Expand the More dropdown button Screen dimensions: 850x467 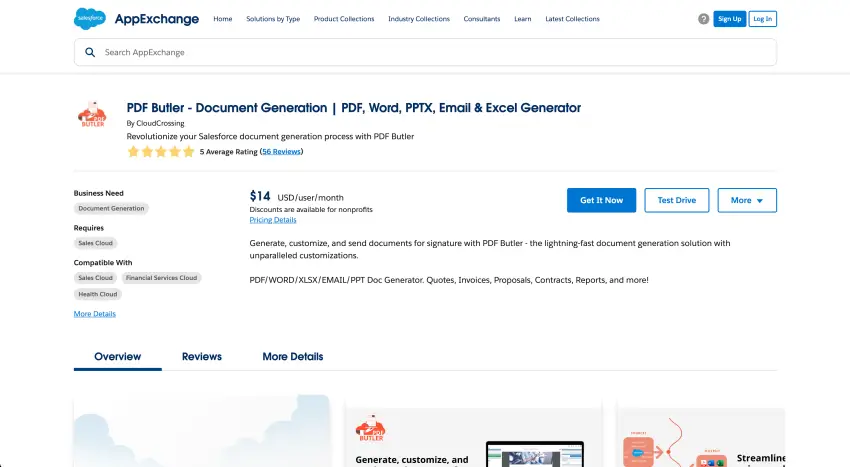click(747, 200)
